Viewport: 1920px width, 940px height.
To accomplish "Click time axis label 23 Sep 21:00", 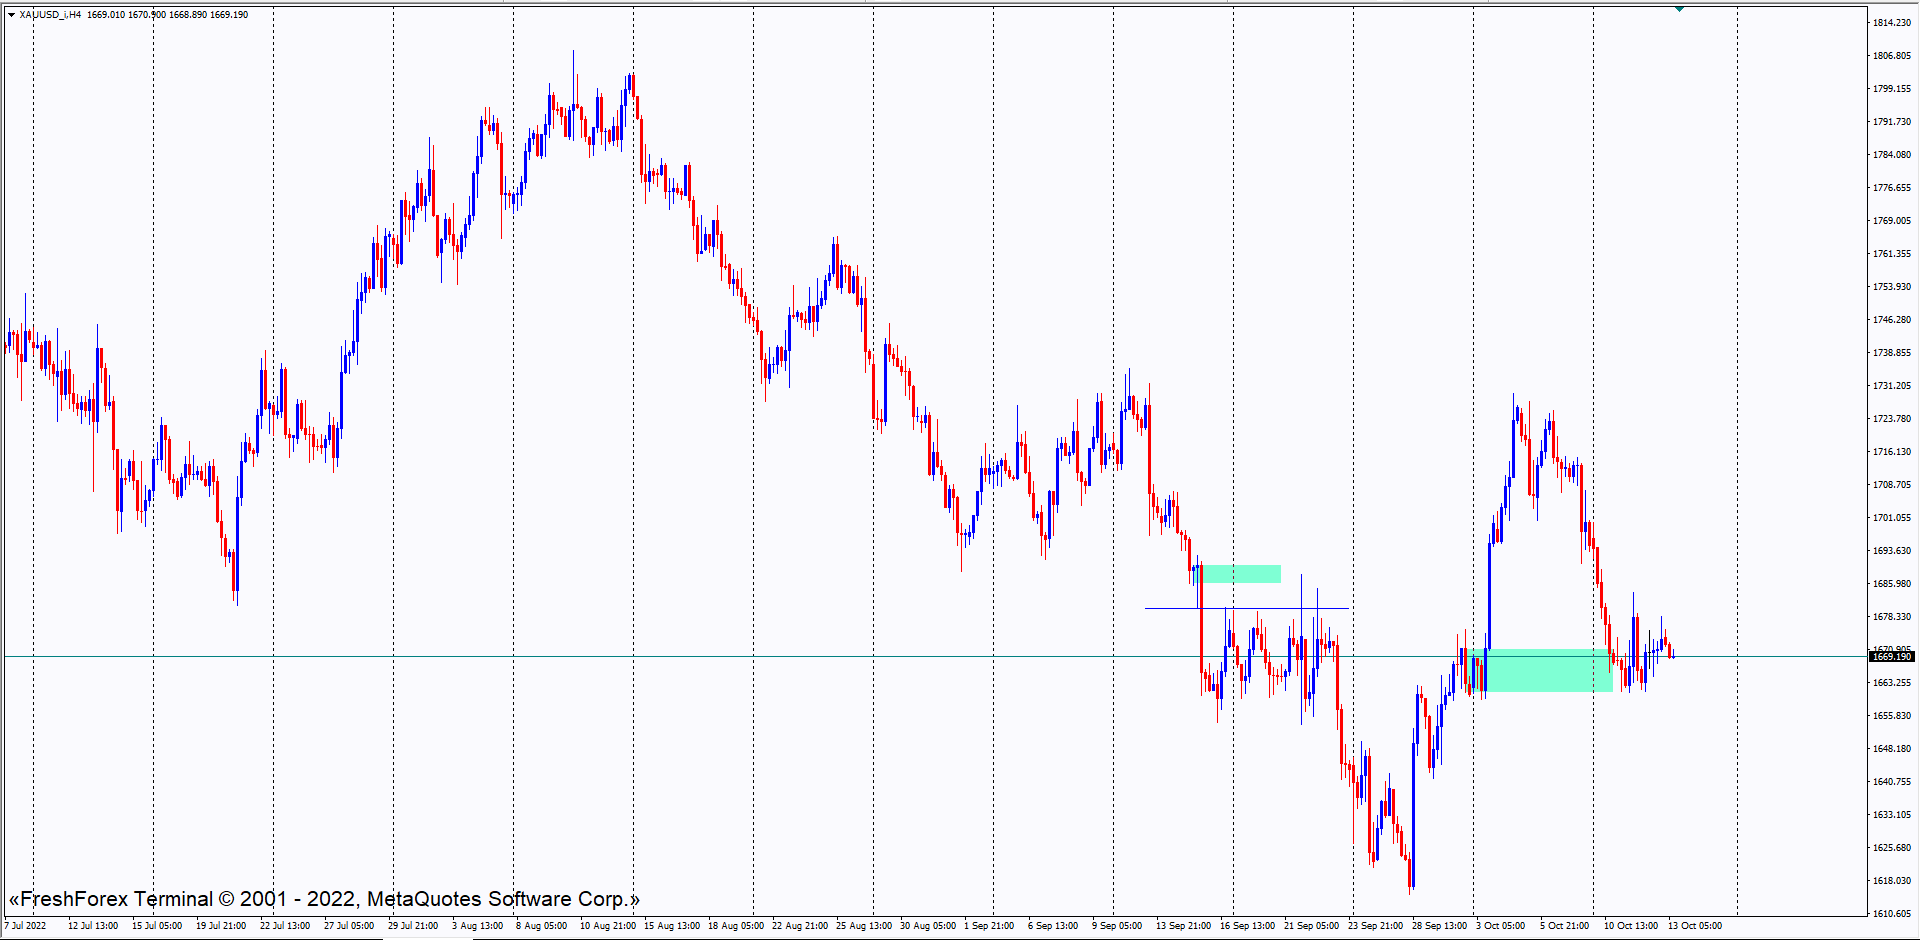I will point(1376,926).
